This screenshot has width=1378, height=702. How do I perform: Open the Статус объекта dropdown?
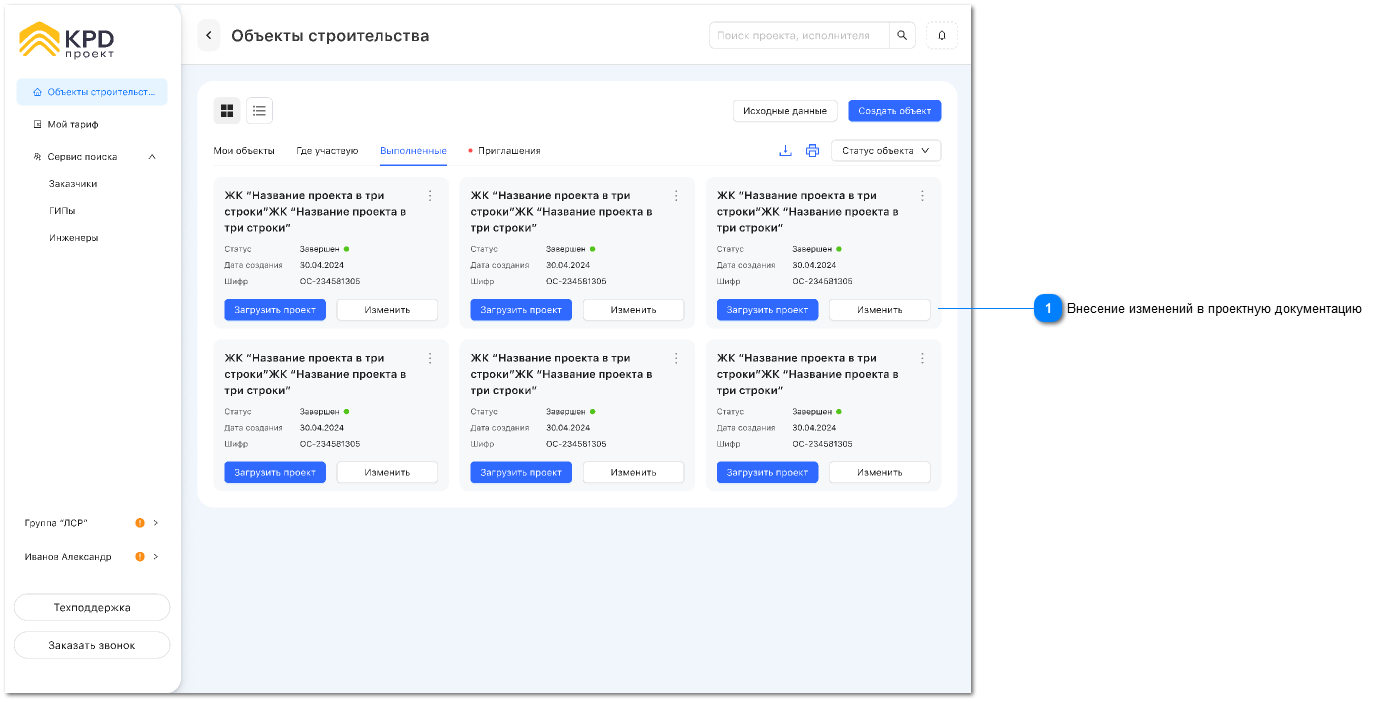pos(886,151)
